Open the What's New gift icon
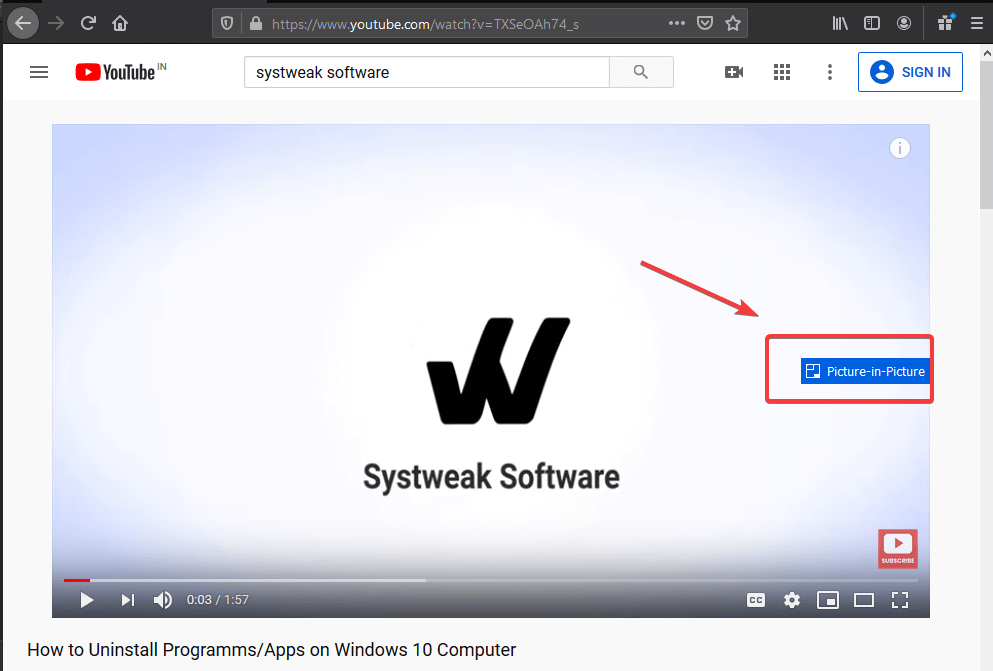The height and width of the screenshot is (671, 993). pyautogui.click(x=946, y=23)
